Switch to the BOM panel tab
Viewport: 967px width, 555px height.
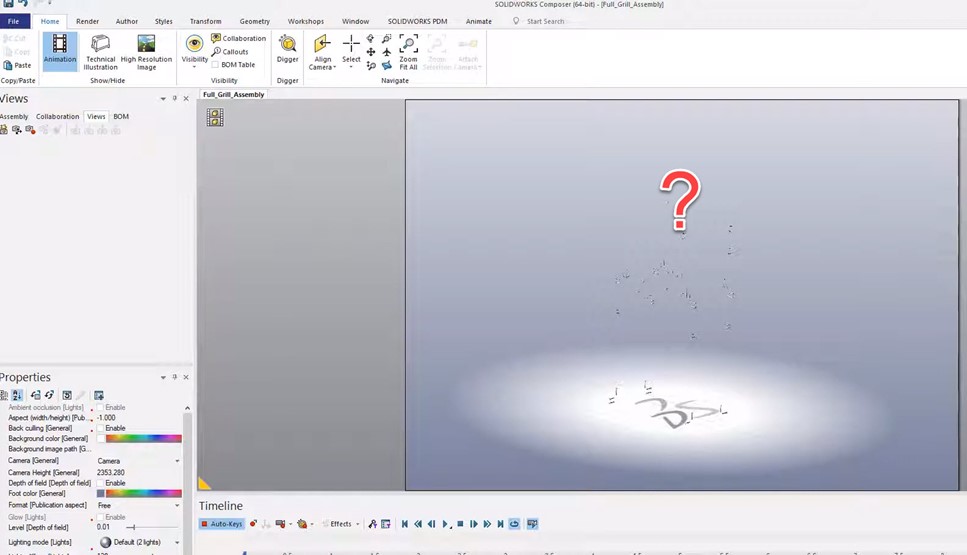[121, 117]
